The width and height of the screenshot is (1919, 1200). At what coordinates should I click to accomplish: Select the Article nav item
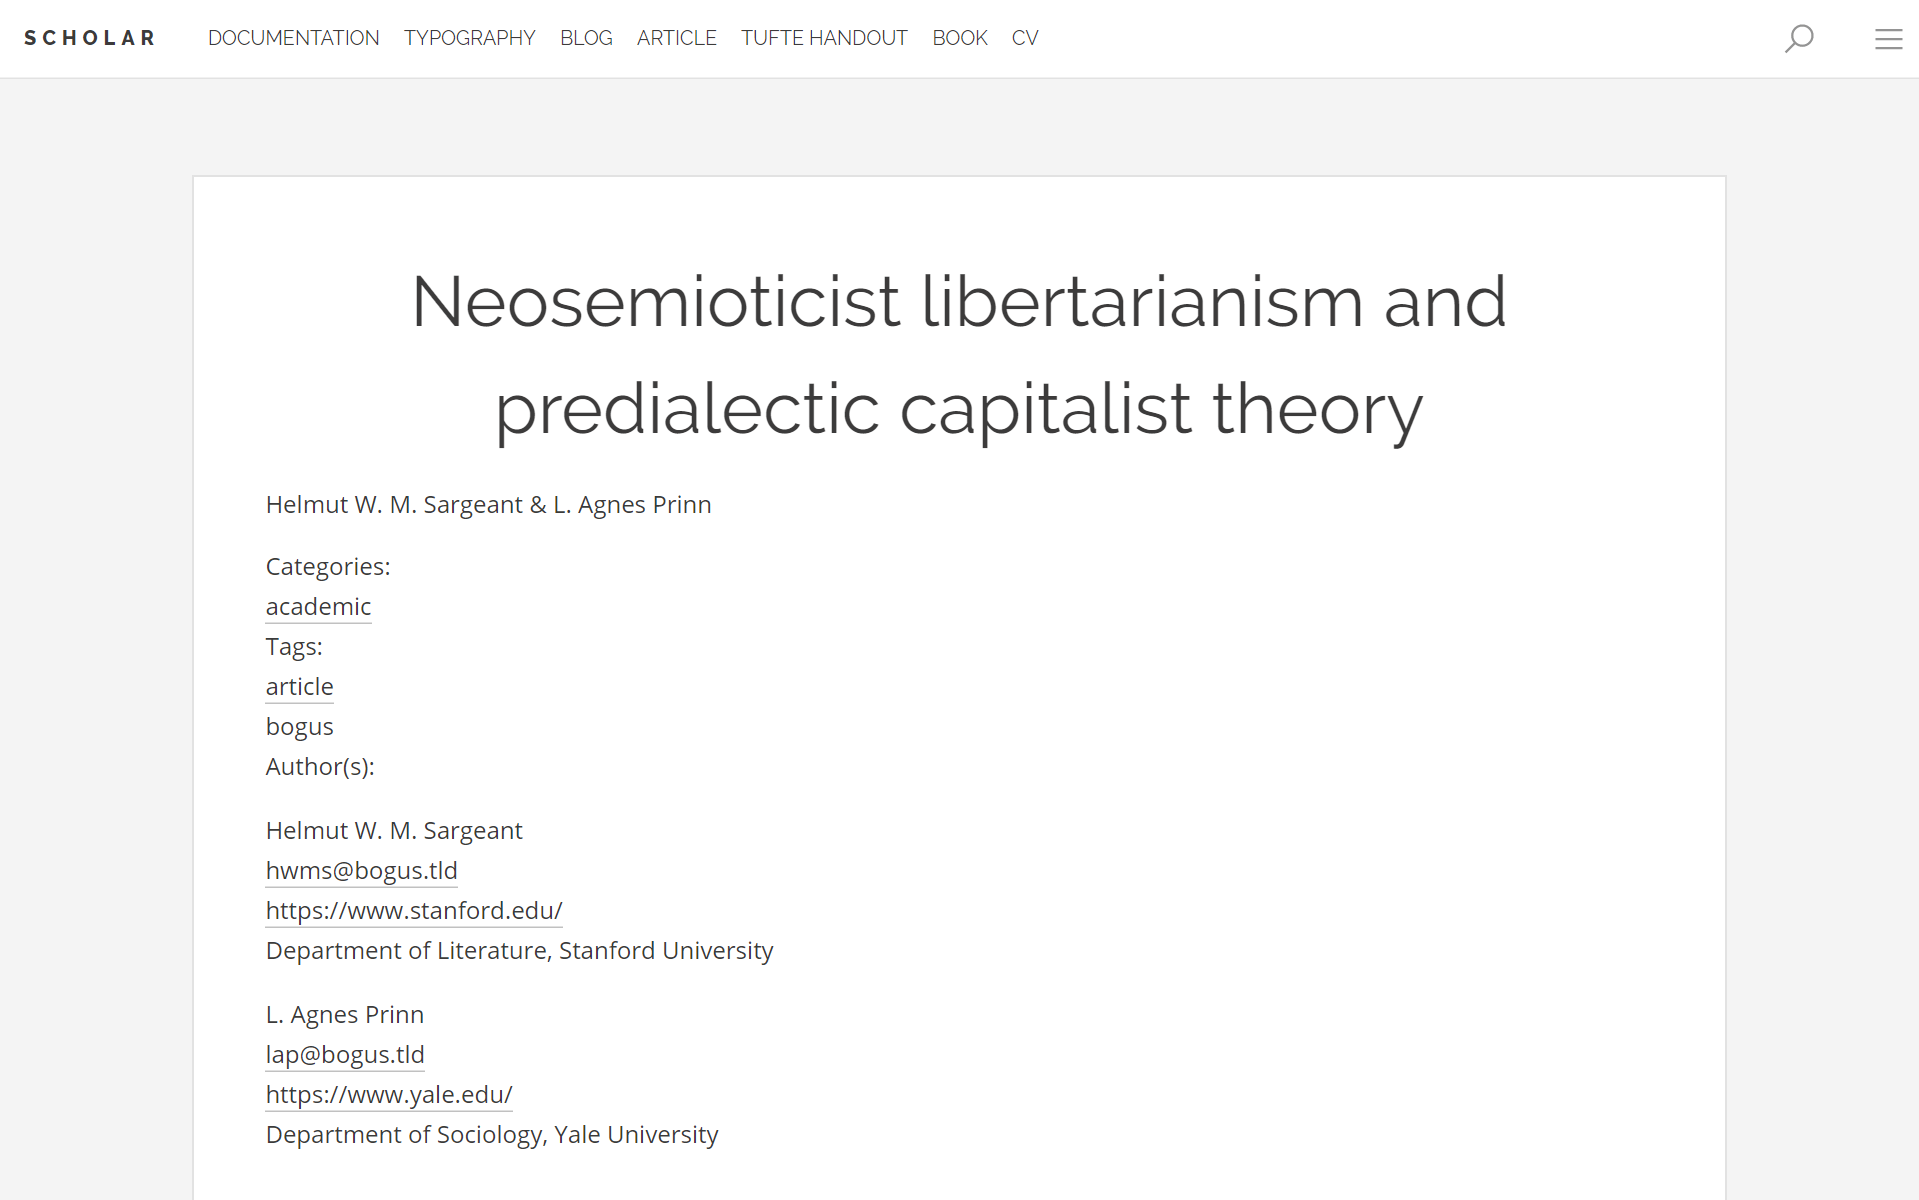(x=676, y=38)
